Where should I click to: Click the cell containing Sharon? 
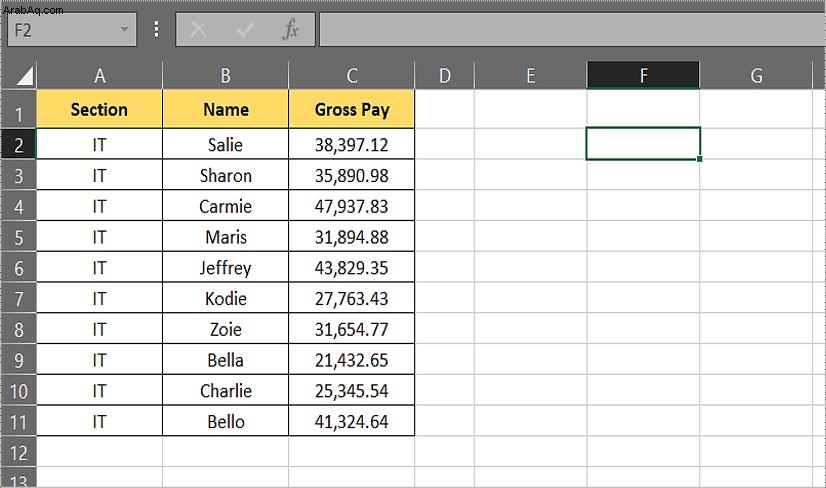point(225,175)
